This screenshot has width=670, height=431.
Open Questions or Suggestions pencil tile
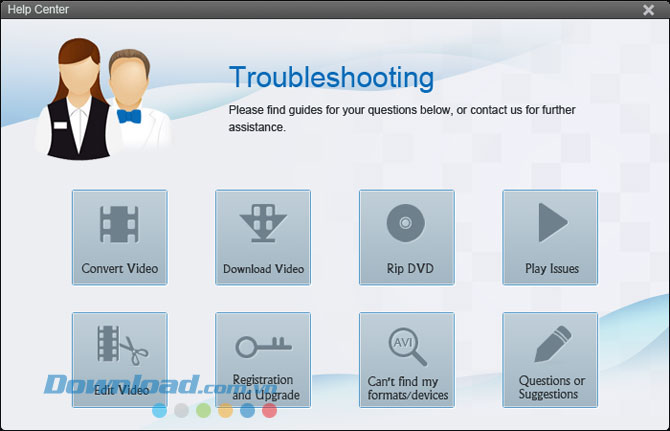point(550,360)
